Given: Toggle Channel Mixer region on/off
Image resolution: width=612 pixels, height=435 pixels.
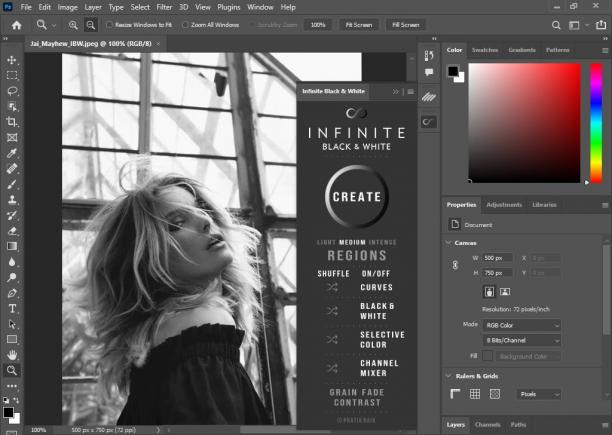Looking at the screenshot, I should tap(379, 368).
